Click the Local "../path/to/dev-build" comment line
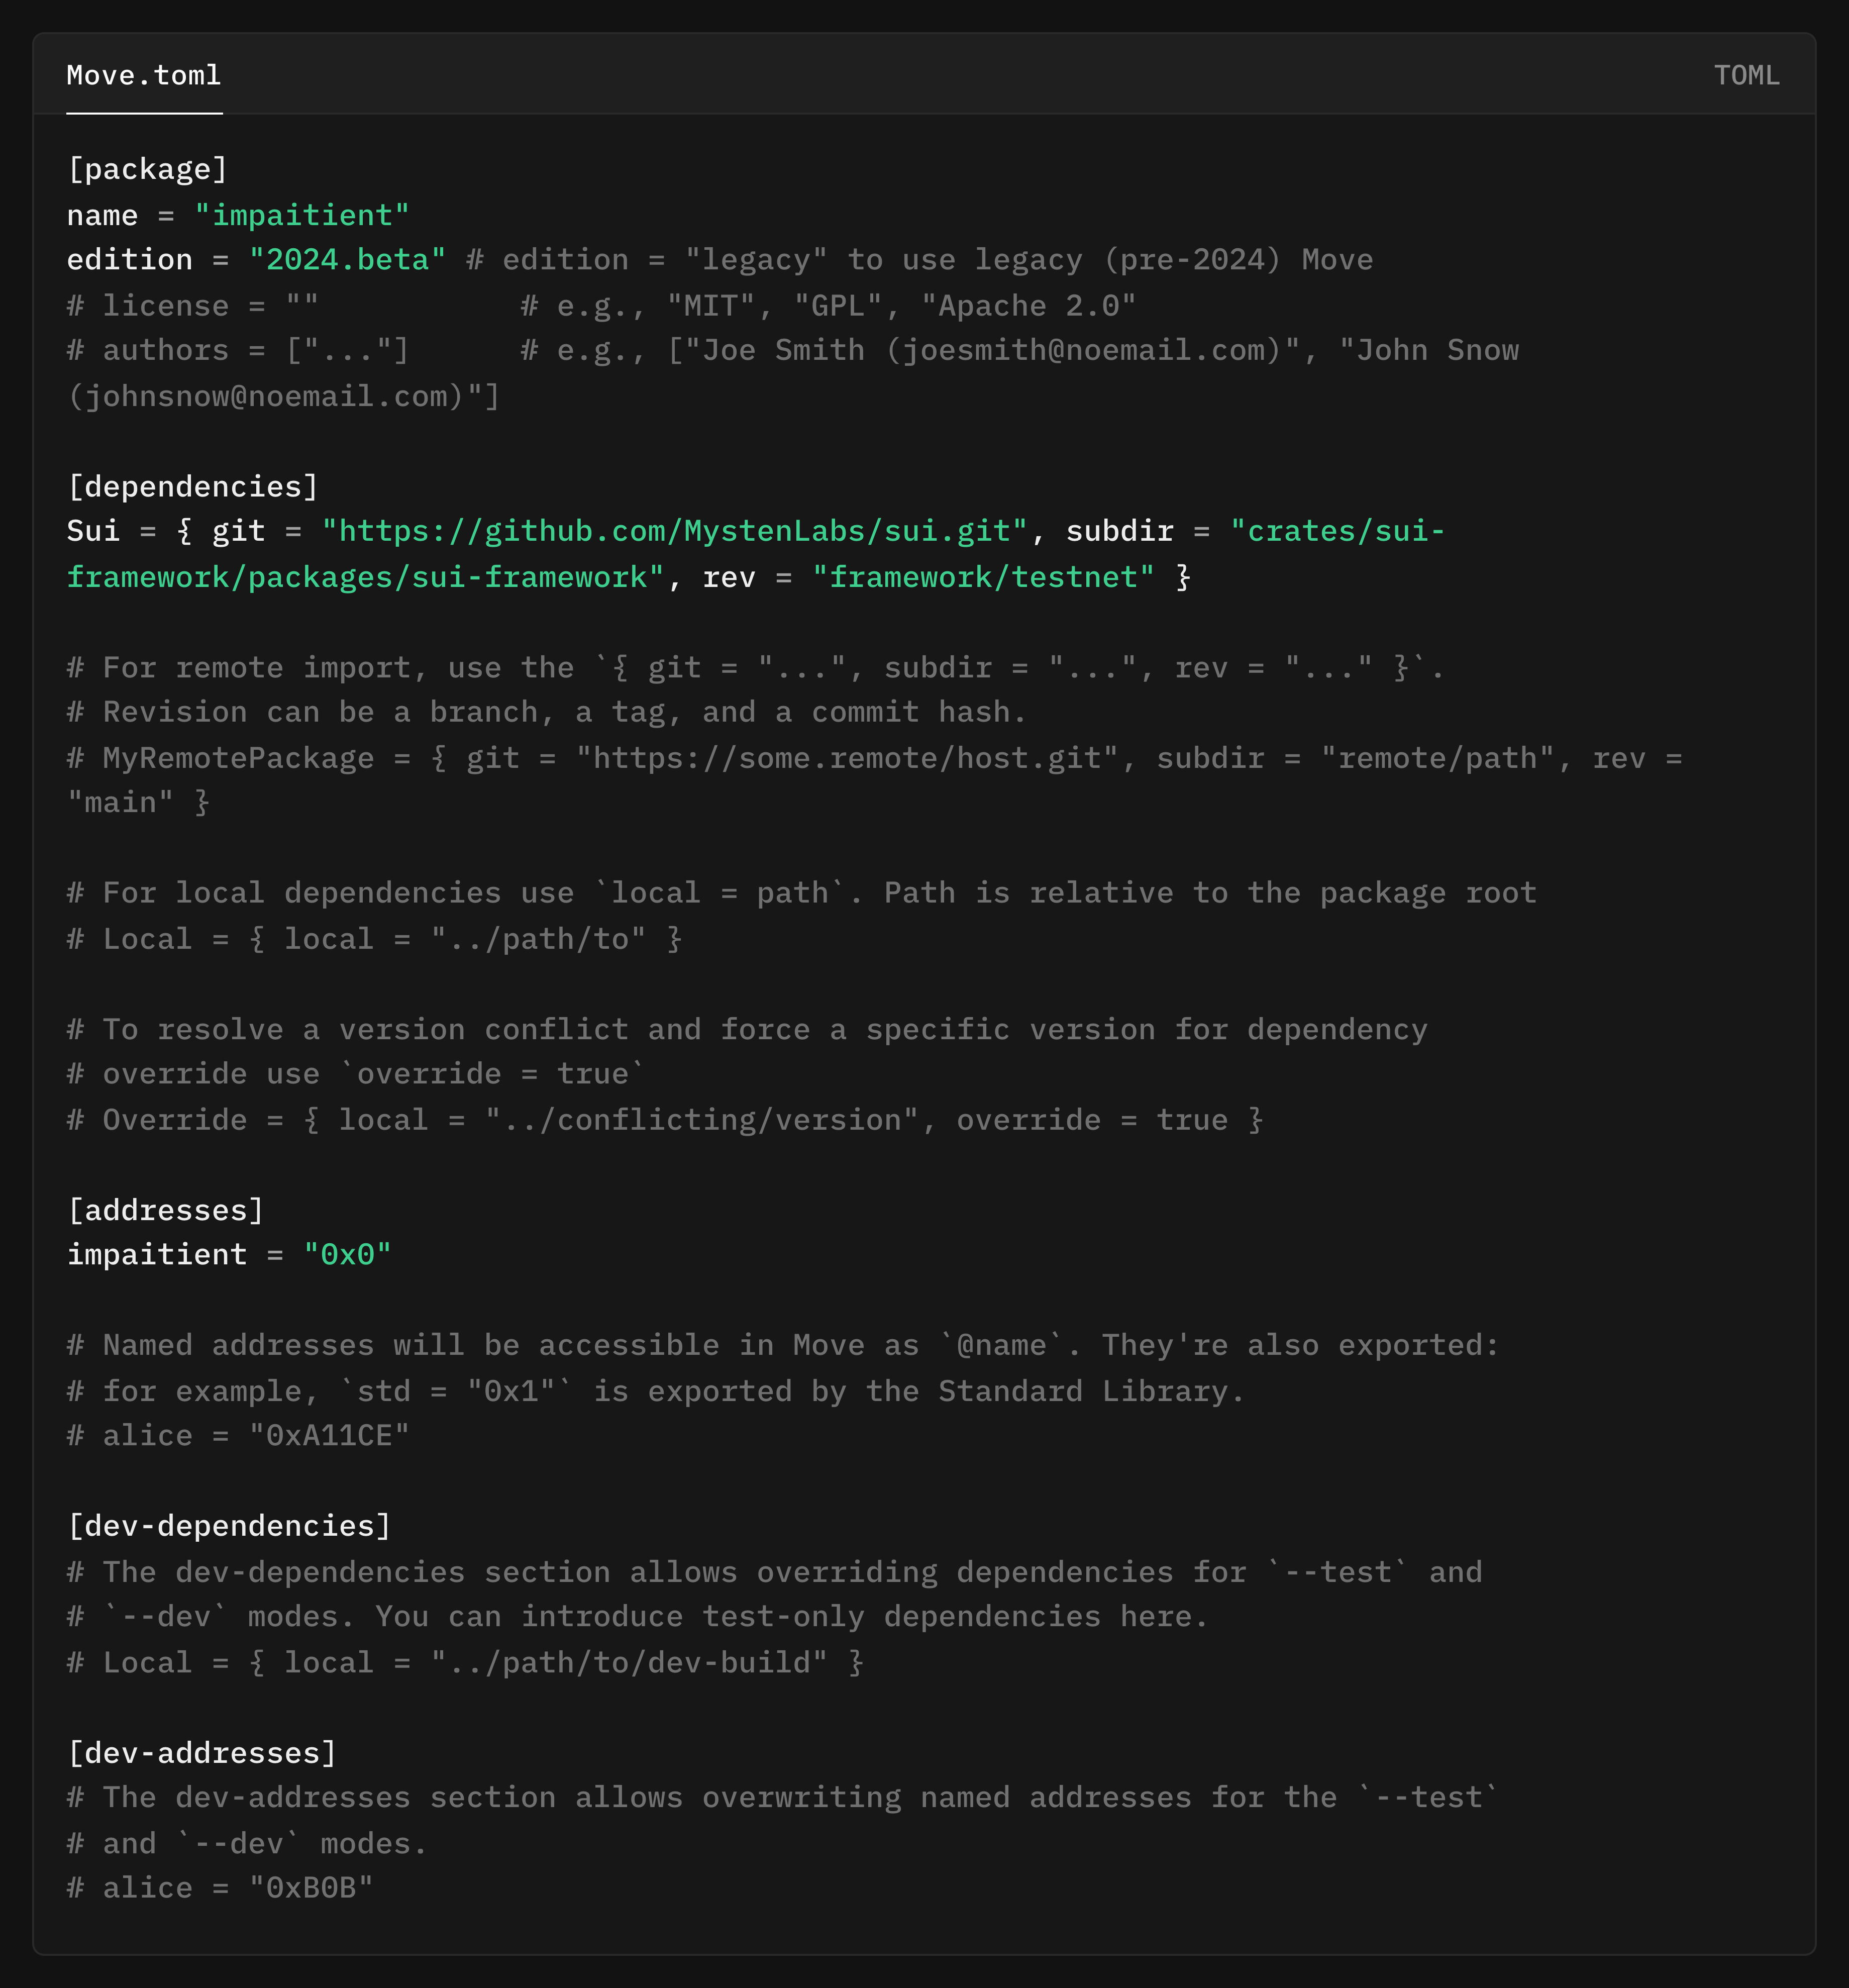The width and height of the screenshot is (1849, 1988). pos(464,1662)
